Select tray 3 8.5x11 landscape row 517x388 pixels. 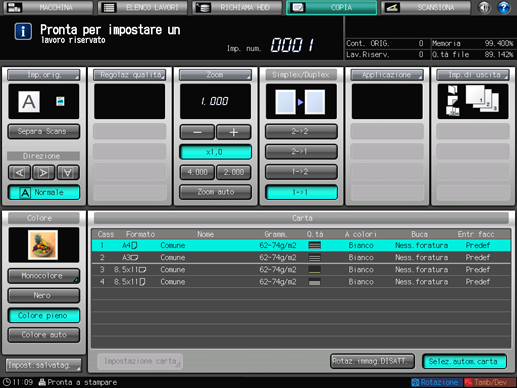[301, 270]
